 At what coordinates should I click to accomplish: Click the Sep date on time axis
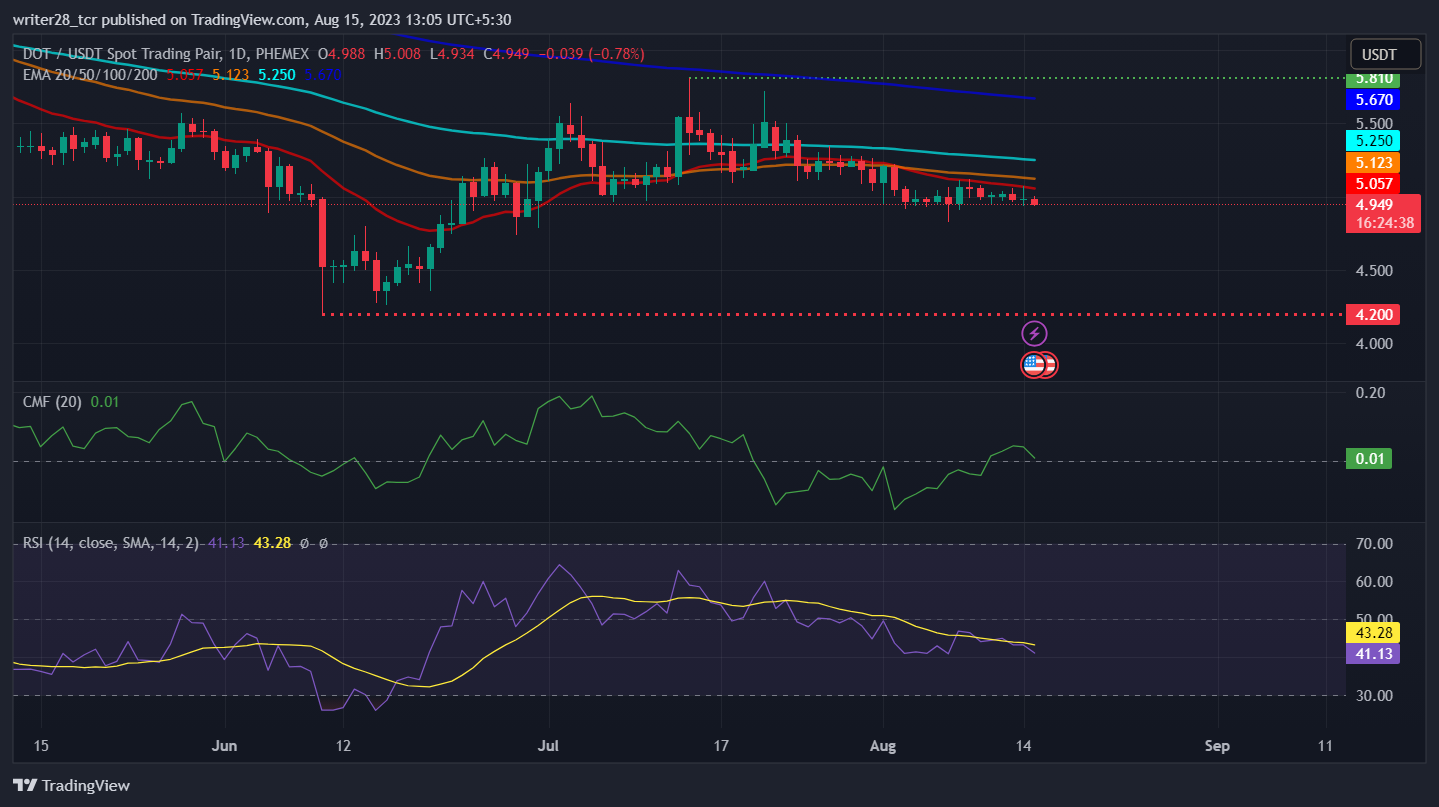tap(1217, 746)
